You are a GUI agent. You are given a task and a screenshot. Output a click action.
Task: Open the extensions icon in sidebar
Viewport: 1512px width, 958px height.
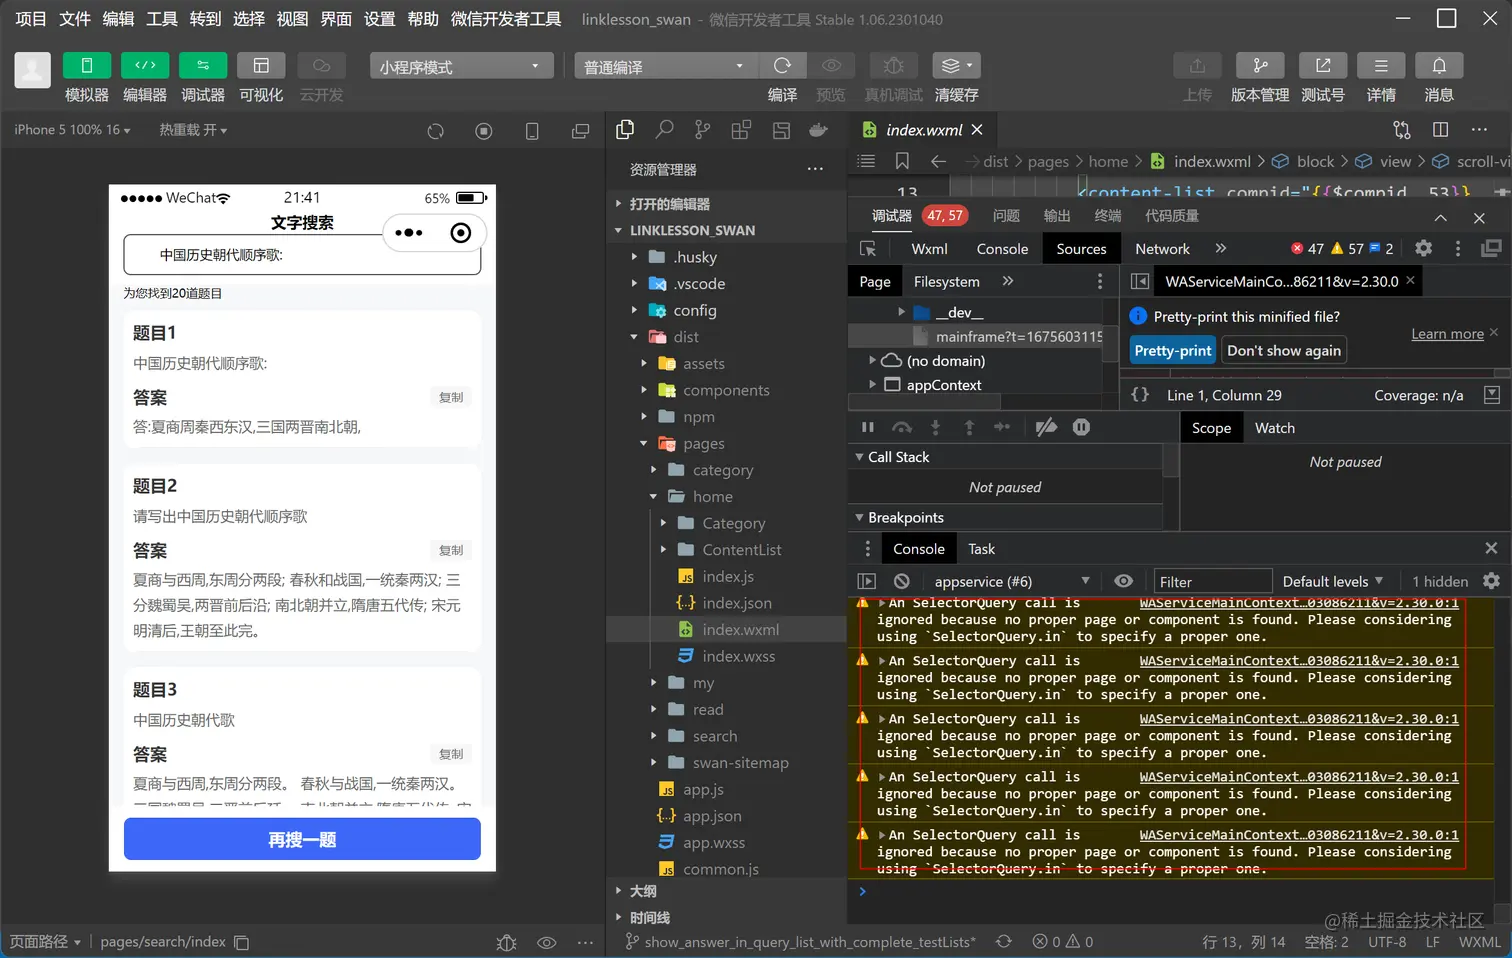coord(741,129)
